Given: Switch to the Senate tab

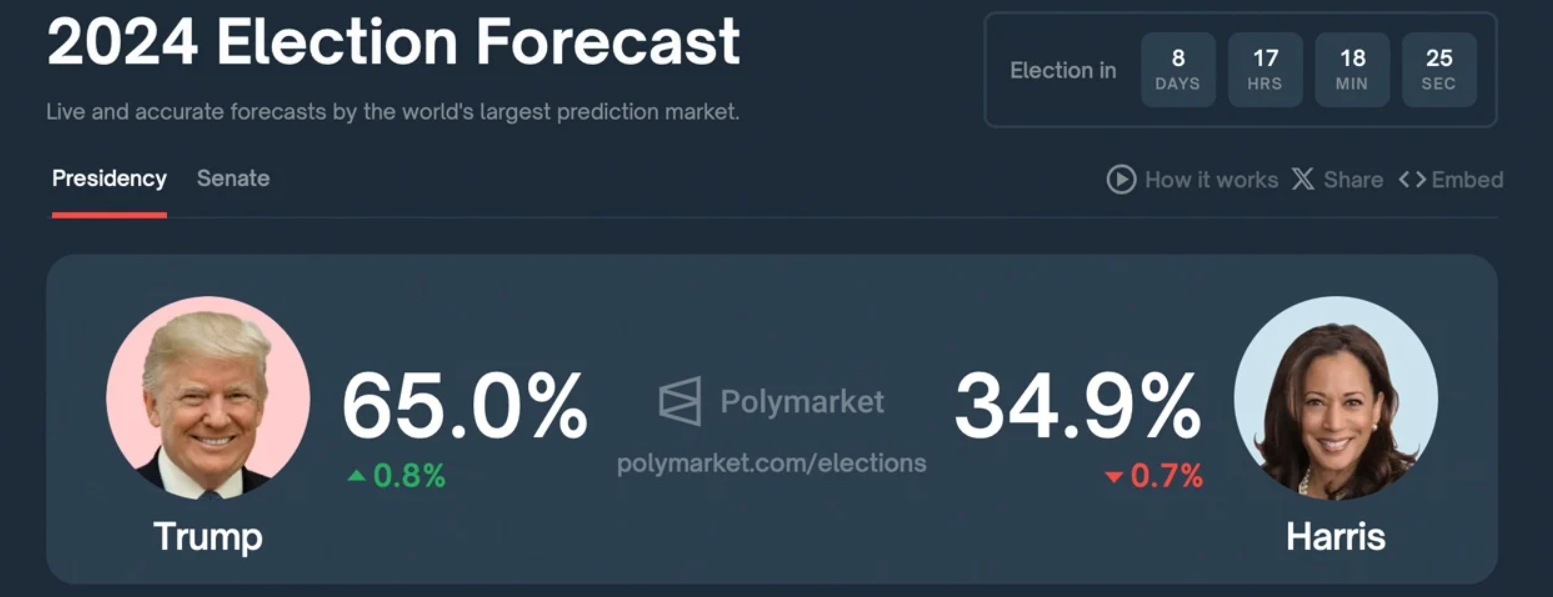Looking at the screenshot, I should 233,179.
